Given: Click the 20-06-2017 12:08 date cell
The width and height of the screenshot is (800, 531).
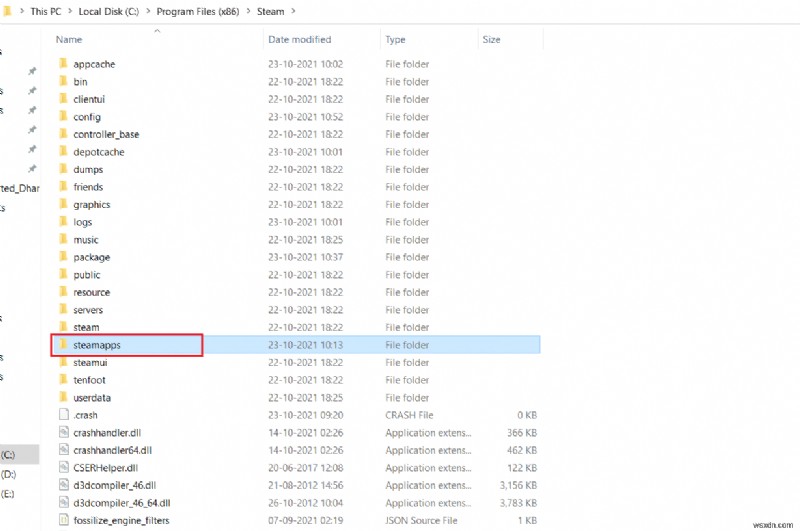Looking at the screenshot, I should click(305, 468).
